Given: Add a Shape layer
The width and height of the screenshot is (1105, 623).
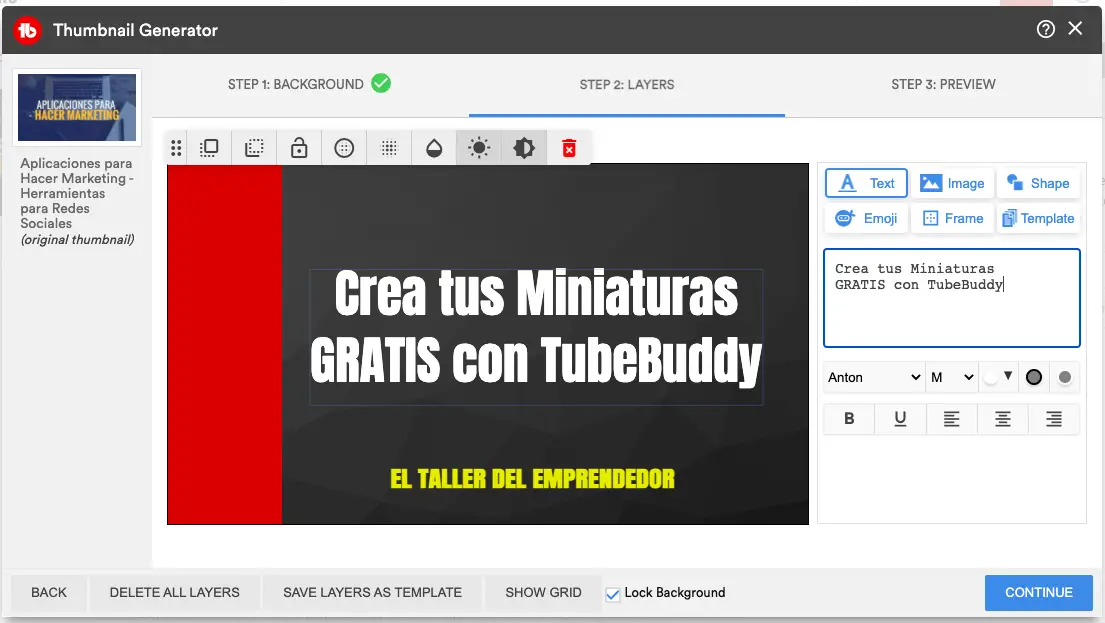Looking at the screenshot, I should pos(1039,183).
